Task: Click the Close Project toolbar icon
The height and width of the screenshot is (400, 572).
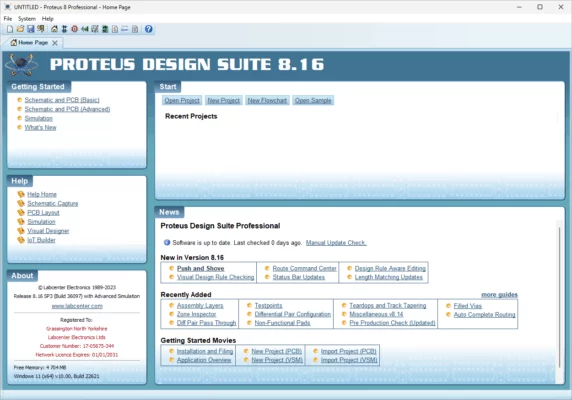Action: coord(40,29)
